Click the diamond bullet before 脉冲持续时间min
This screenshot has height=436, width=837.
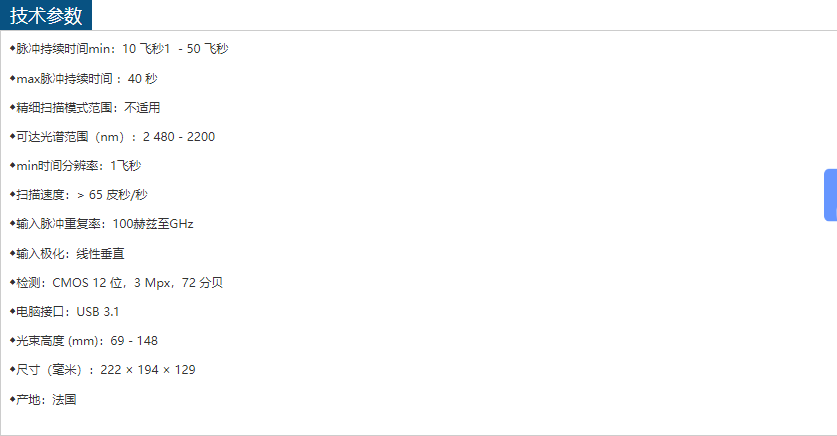pos(12,48)
